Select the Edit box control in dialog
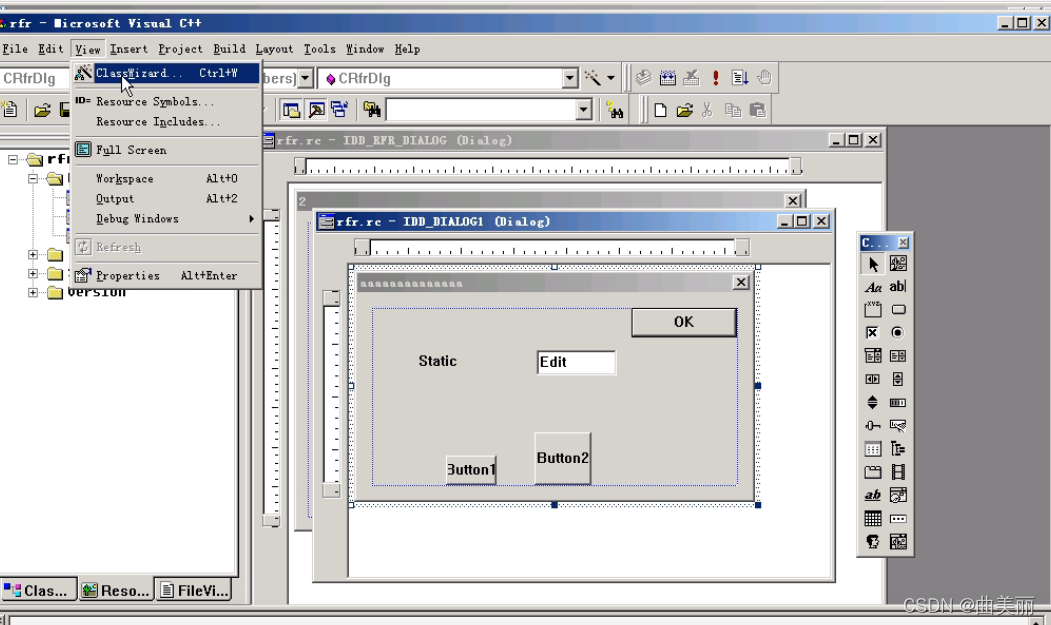 576,362
